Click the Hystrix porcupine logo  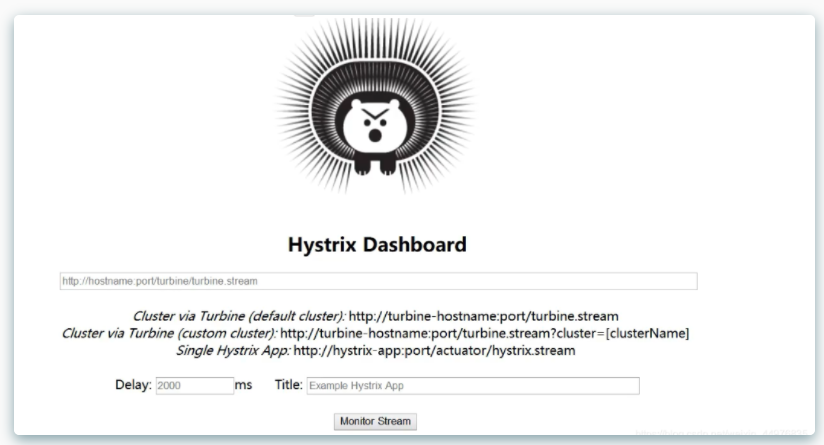(x=375, y=107)
